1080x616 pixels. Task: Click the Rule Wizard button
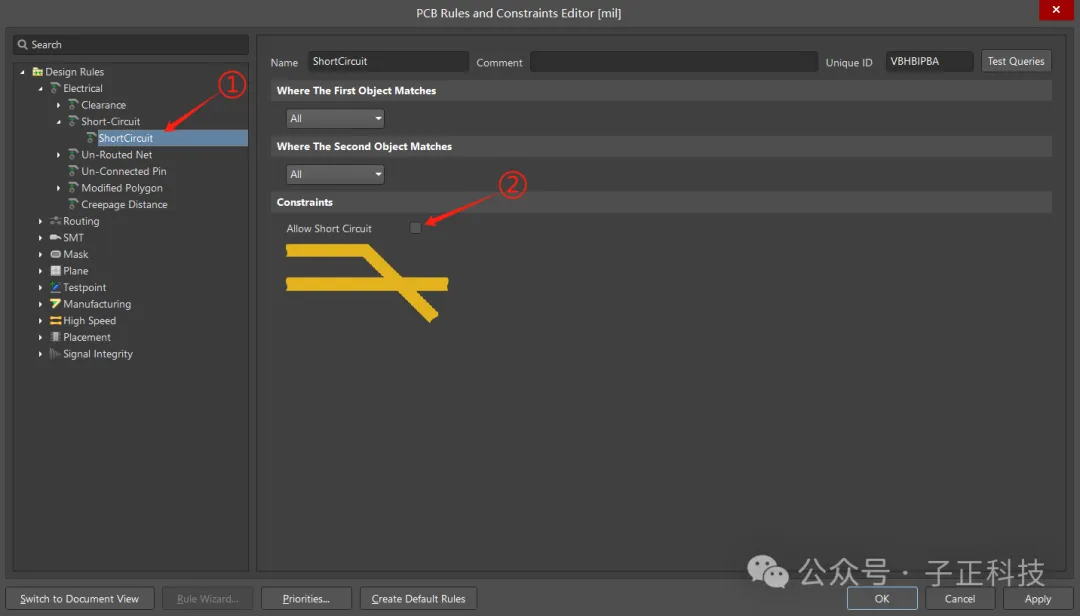point(207,599)
